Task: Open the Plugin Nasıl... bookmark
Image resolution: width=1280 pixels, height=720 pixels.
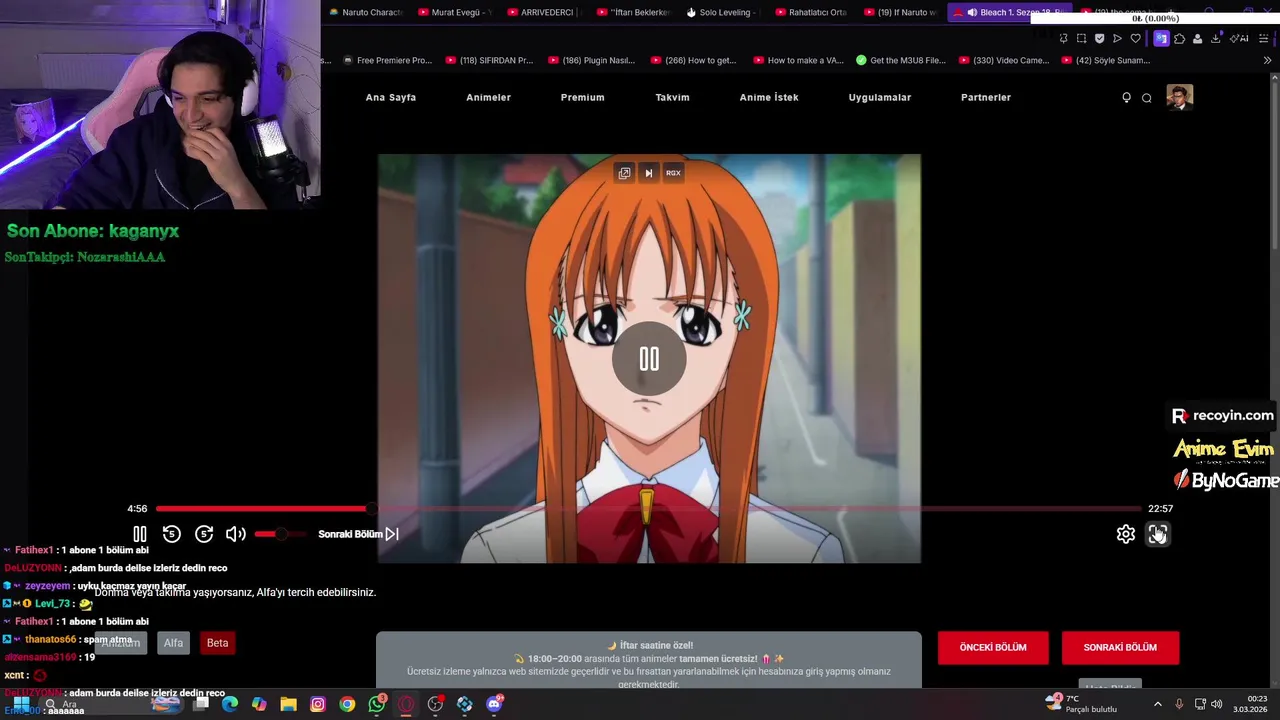Action: click(591, 60)
